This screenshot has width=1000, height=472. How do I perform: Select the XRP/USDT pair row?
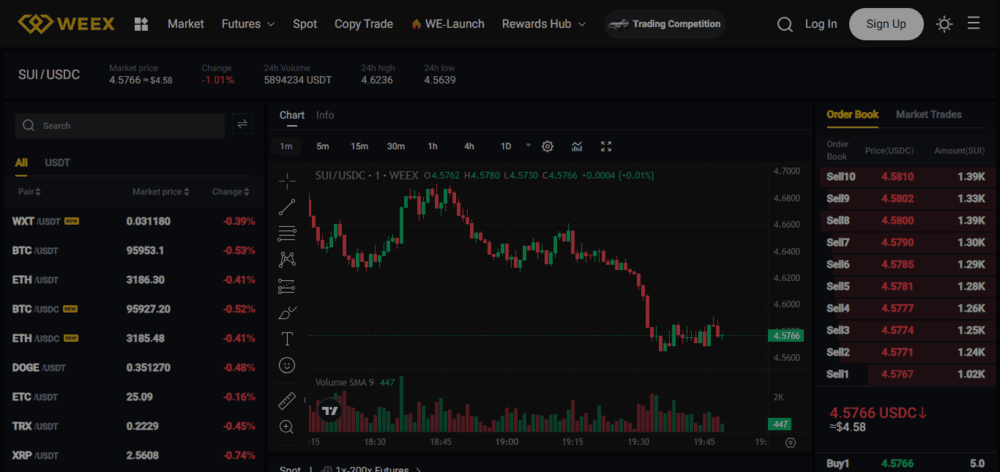click(x=133, y=455)
